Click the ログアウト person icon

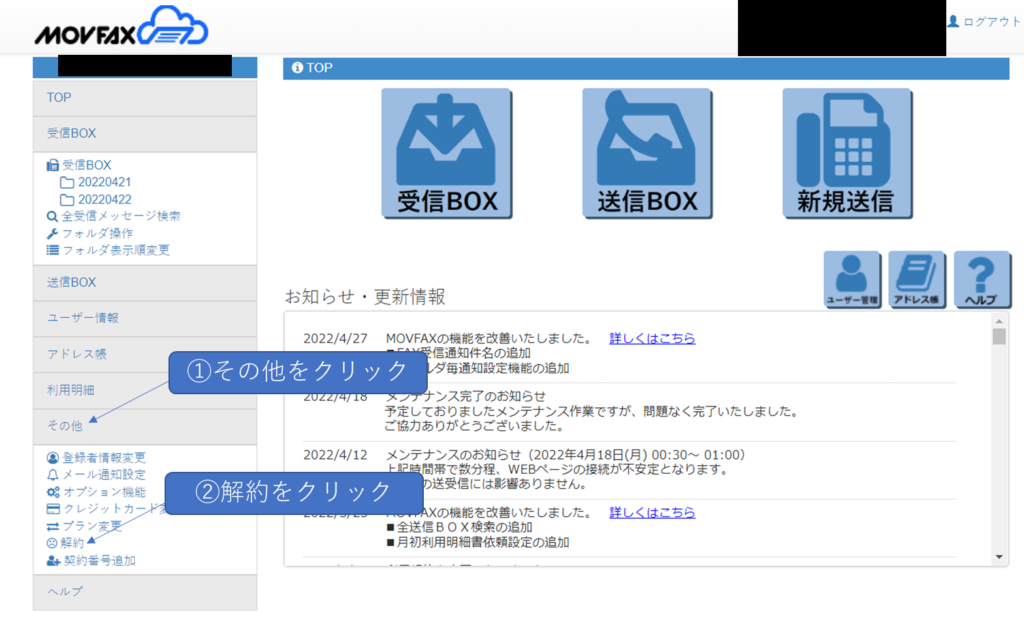[953, 22]
